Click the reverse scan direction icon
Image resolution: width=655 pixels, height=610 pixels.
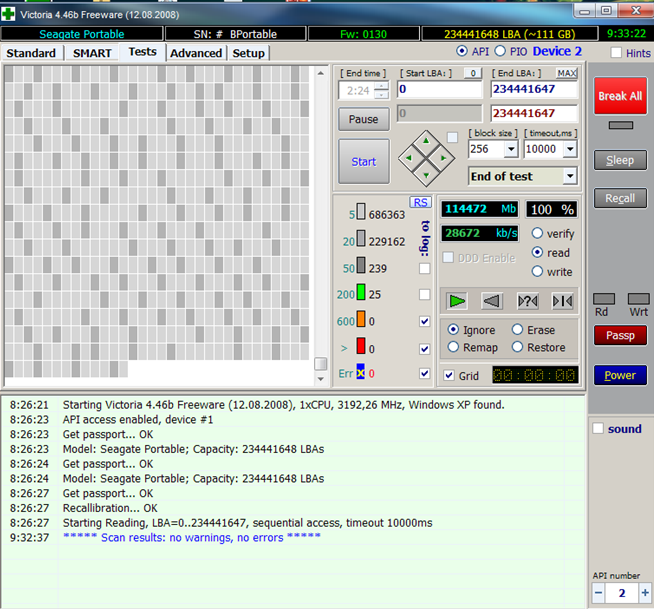click(492, 301)
